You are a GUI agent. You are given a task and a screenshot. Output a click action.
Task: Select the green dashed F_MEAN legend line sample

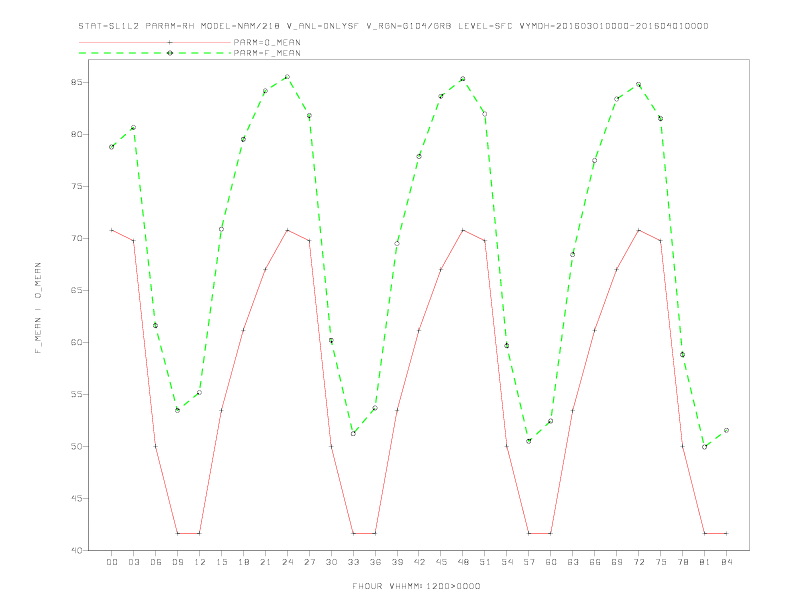pos(155,53)
